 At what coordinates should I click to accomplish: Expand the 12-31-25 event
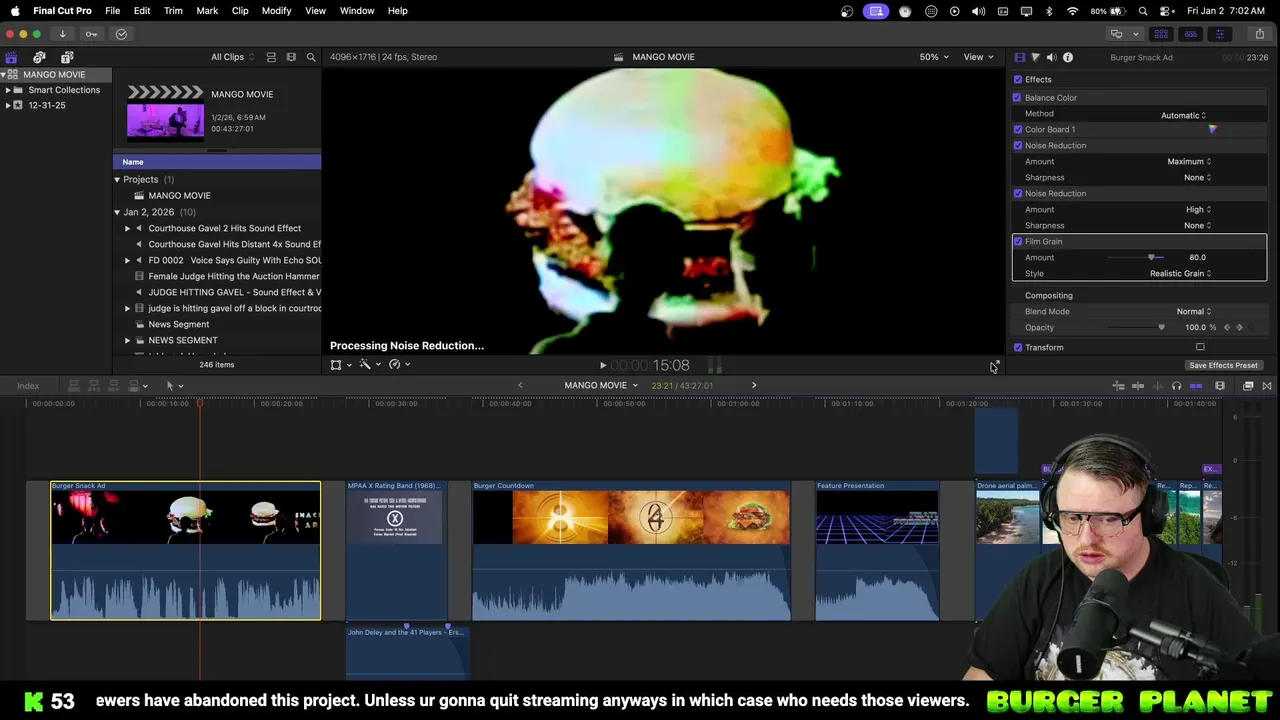point(8,105)
